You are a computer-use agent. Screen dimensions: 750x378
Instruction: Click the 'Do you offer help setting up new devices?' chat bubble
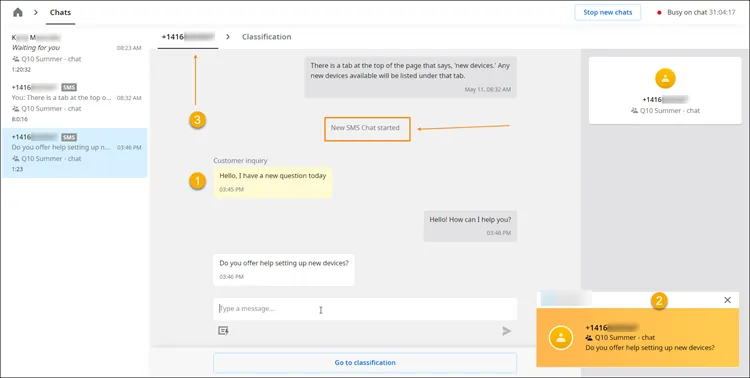284,270
